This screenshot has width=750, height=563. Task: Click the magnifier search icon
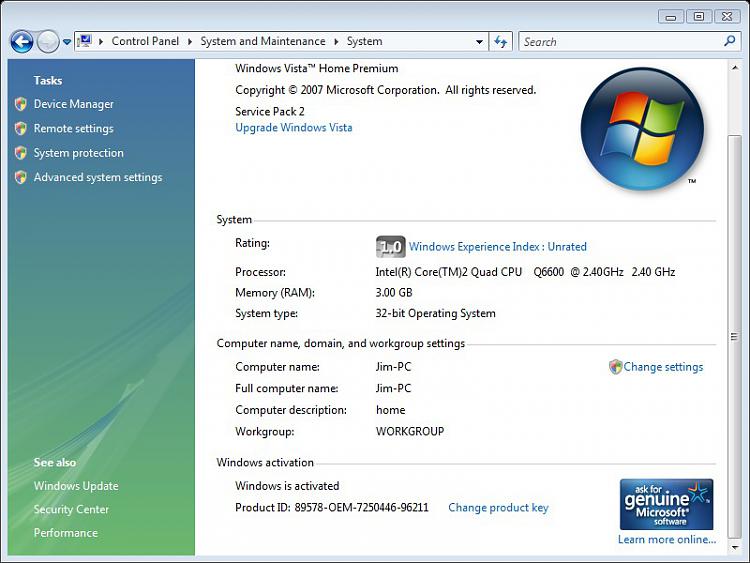point(729,41)
